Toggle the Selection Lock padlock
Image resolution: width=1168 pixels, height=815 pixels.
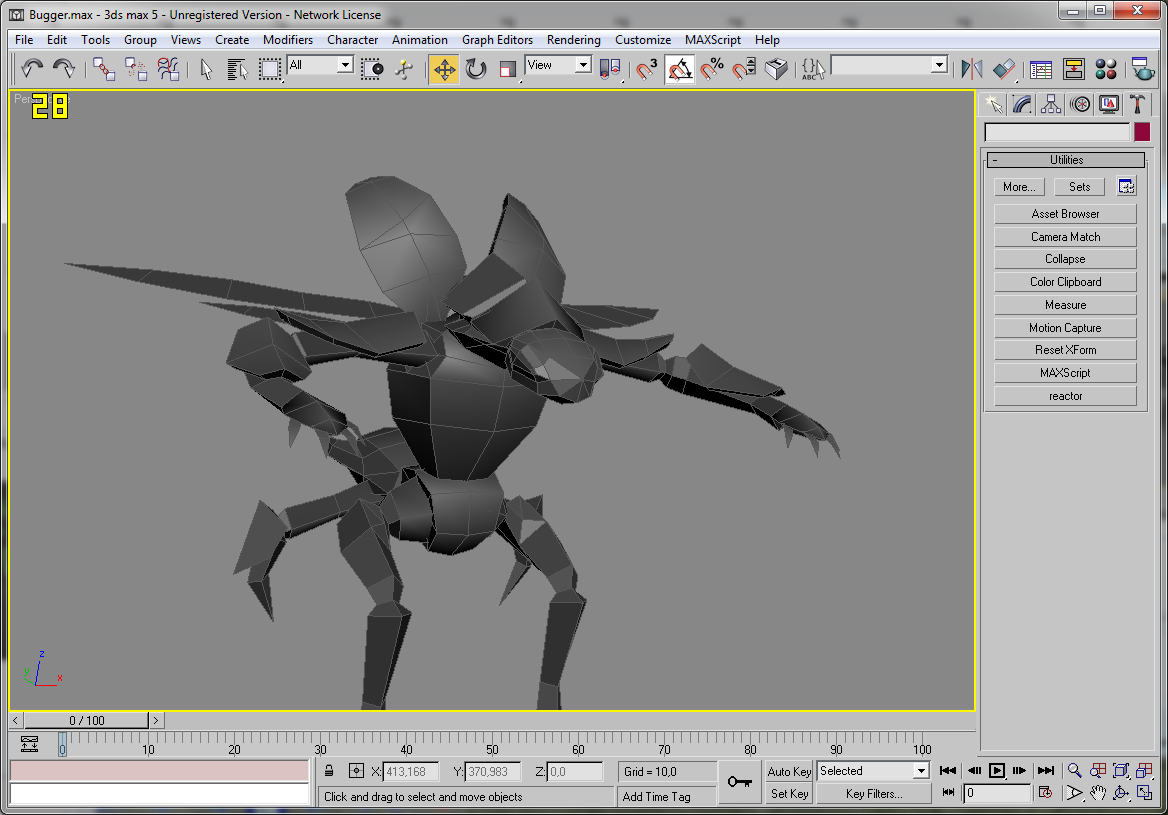pyautogui.click(x=329, y=772)
